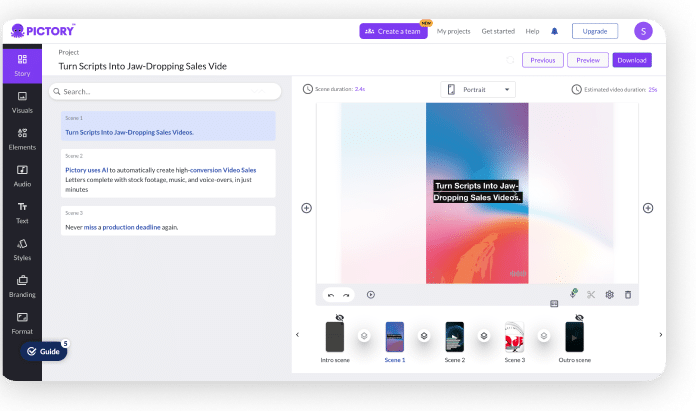Image resolution: width=696 pixels, height=411 pixels.
Task: Select Scene 3 thumbnail
Action: click(x=514, y=337)
